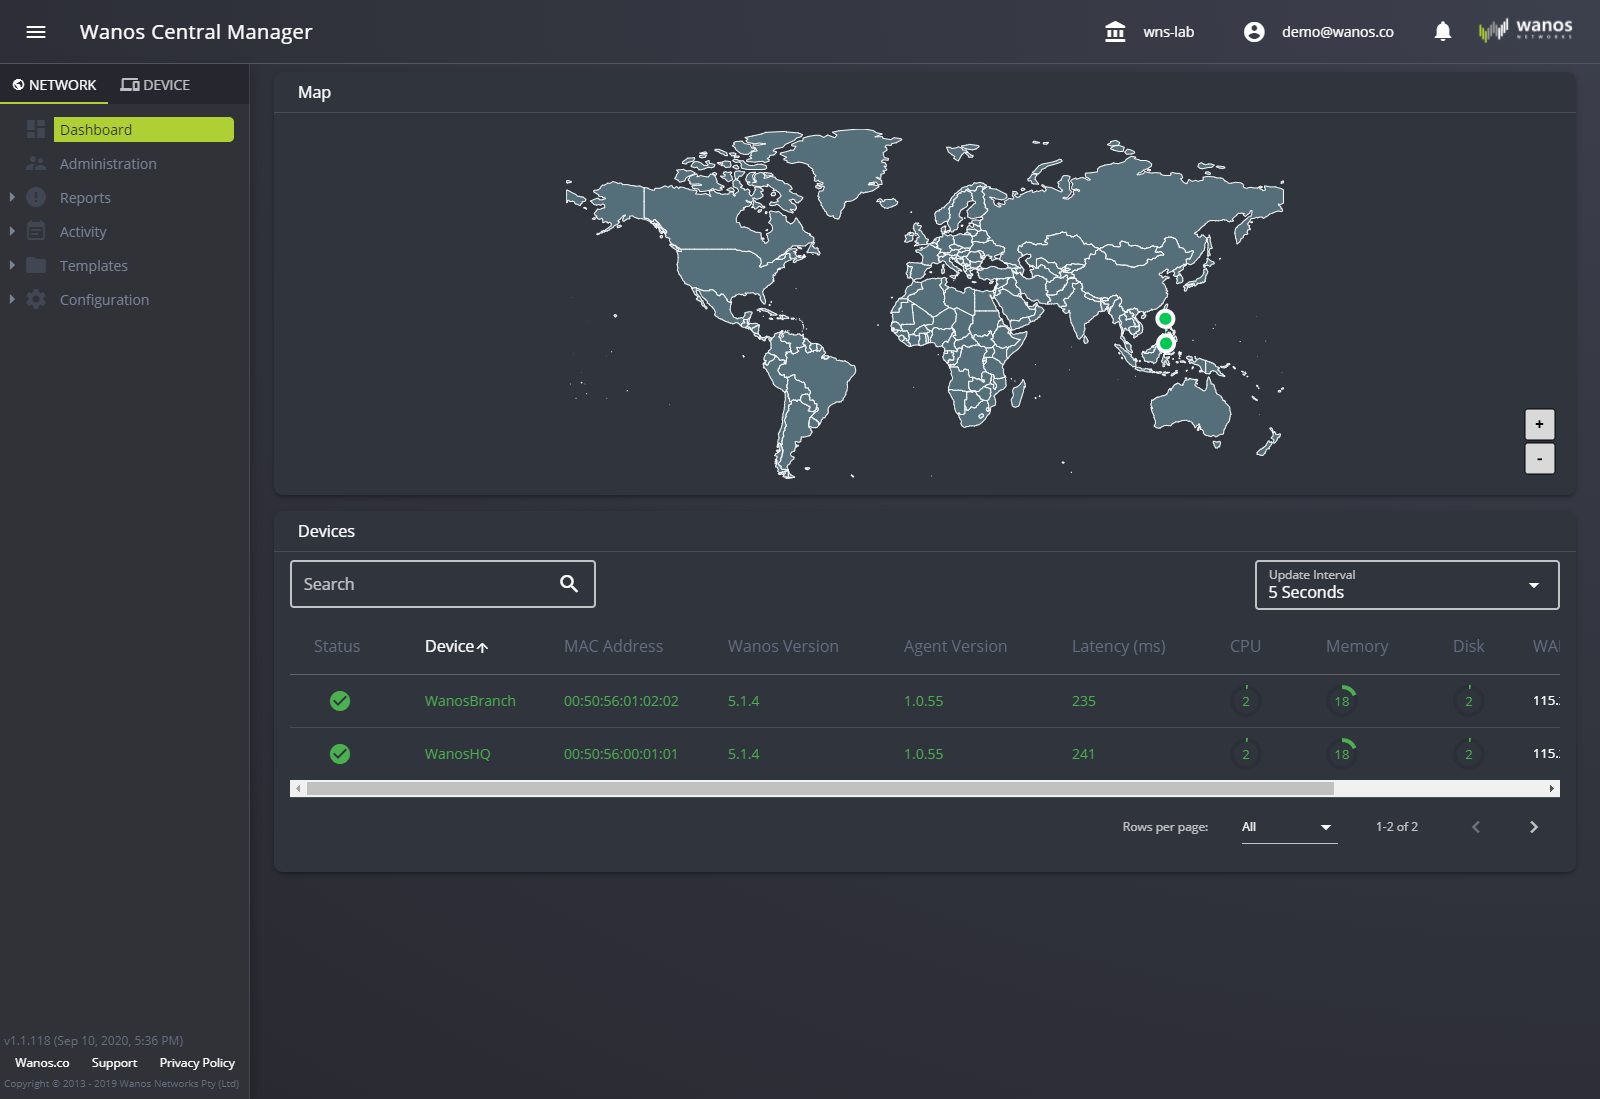Go to the previous table page
The height and width of the screenshot is (1099, 1600).
coord(1475,827)
